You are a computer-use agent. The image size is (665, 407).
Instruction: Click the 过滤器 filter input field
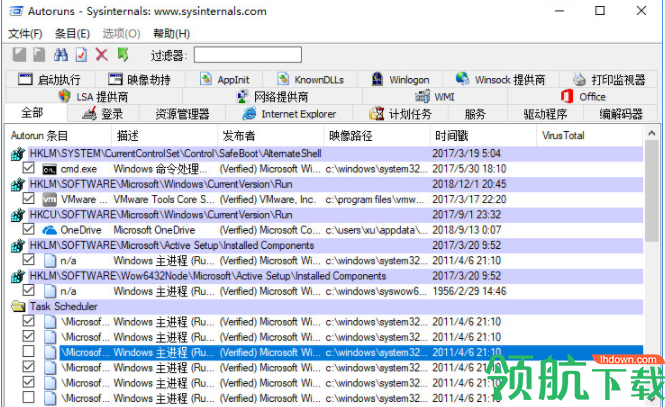point(248,55)
